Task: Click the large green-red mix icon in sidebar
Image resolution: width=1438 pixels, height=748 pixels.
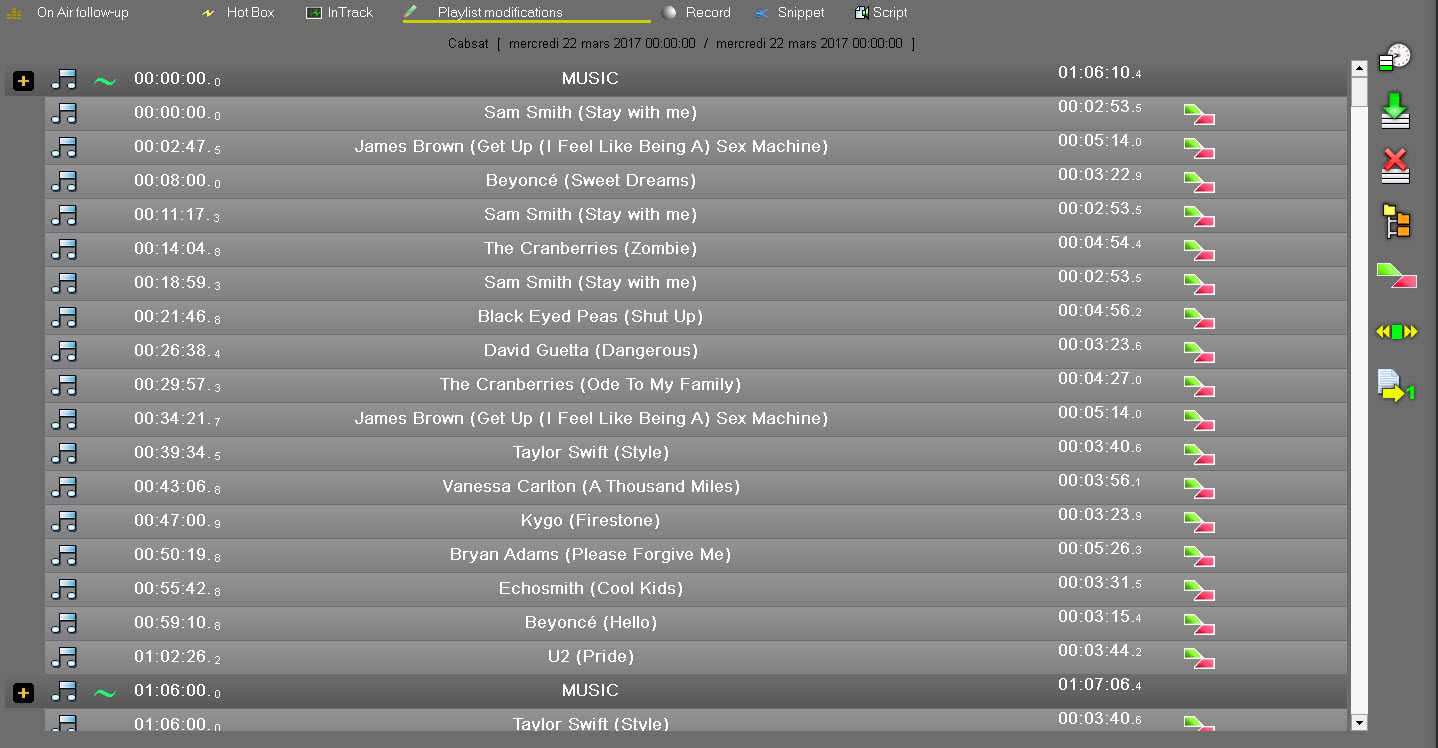Action: [x=1396, y=275]
